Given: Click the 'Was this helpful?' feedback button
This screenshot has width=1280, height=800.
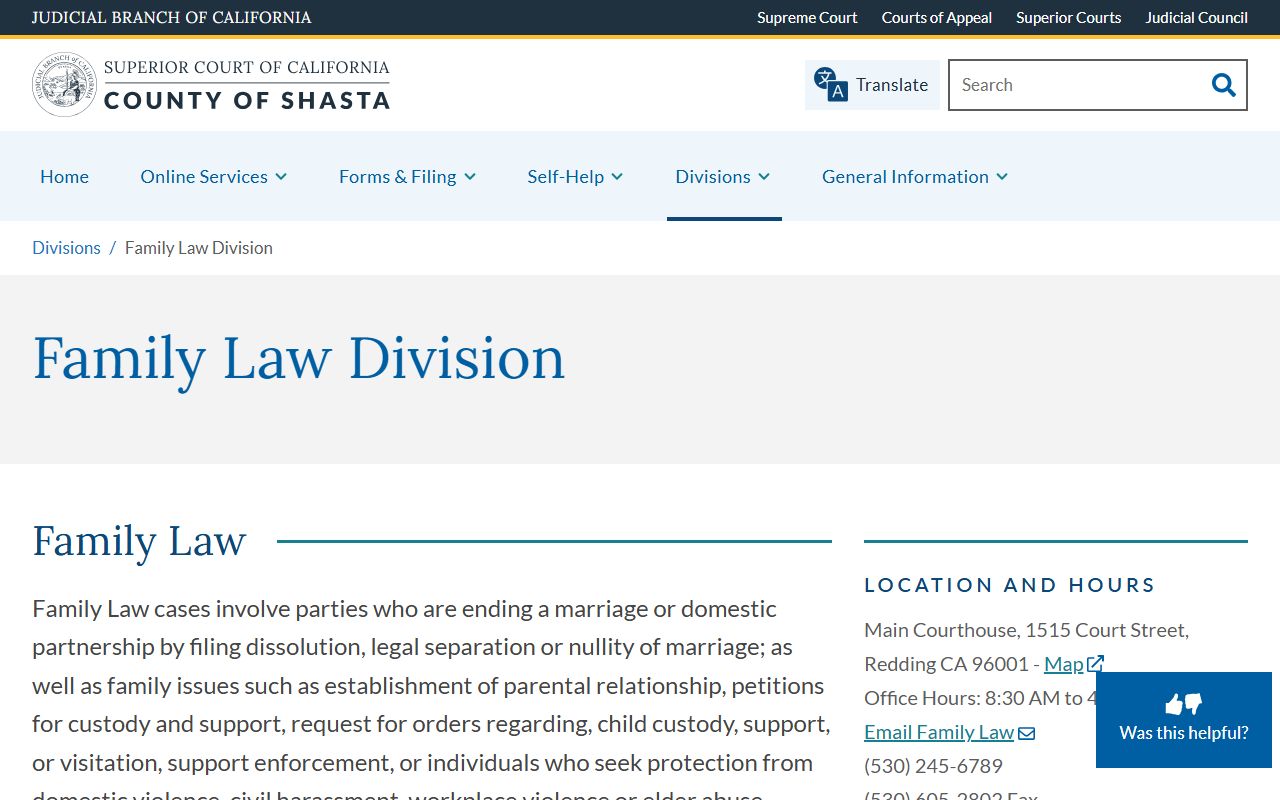Looking at the screenshot, I should (1184, 720).
